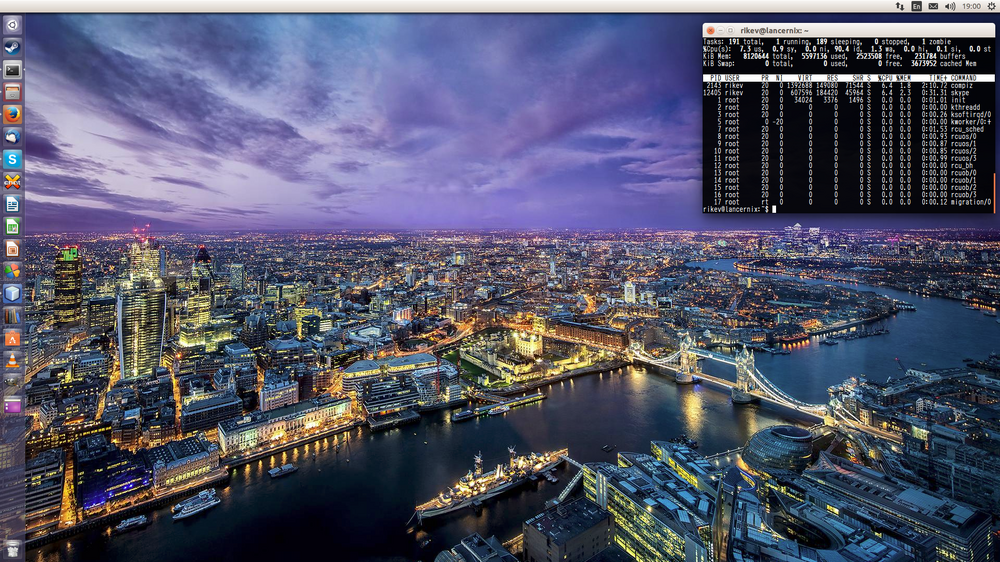Image resolution: width=1000 pixels, height=562 pixels.
Task: Click the VIRT column header
Action: [x=805, y=78]
